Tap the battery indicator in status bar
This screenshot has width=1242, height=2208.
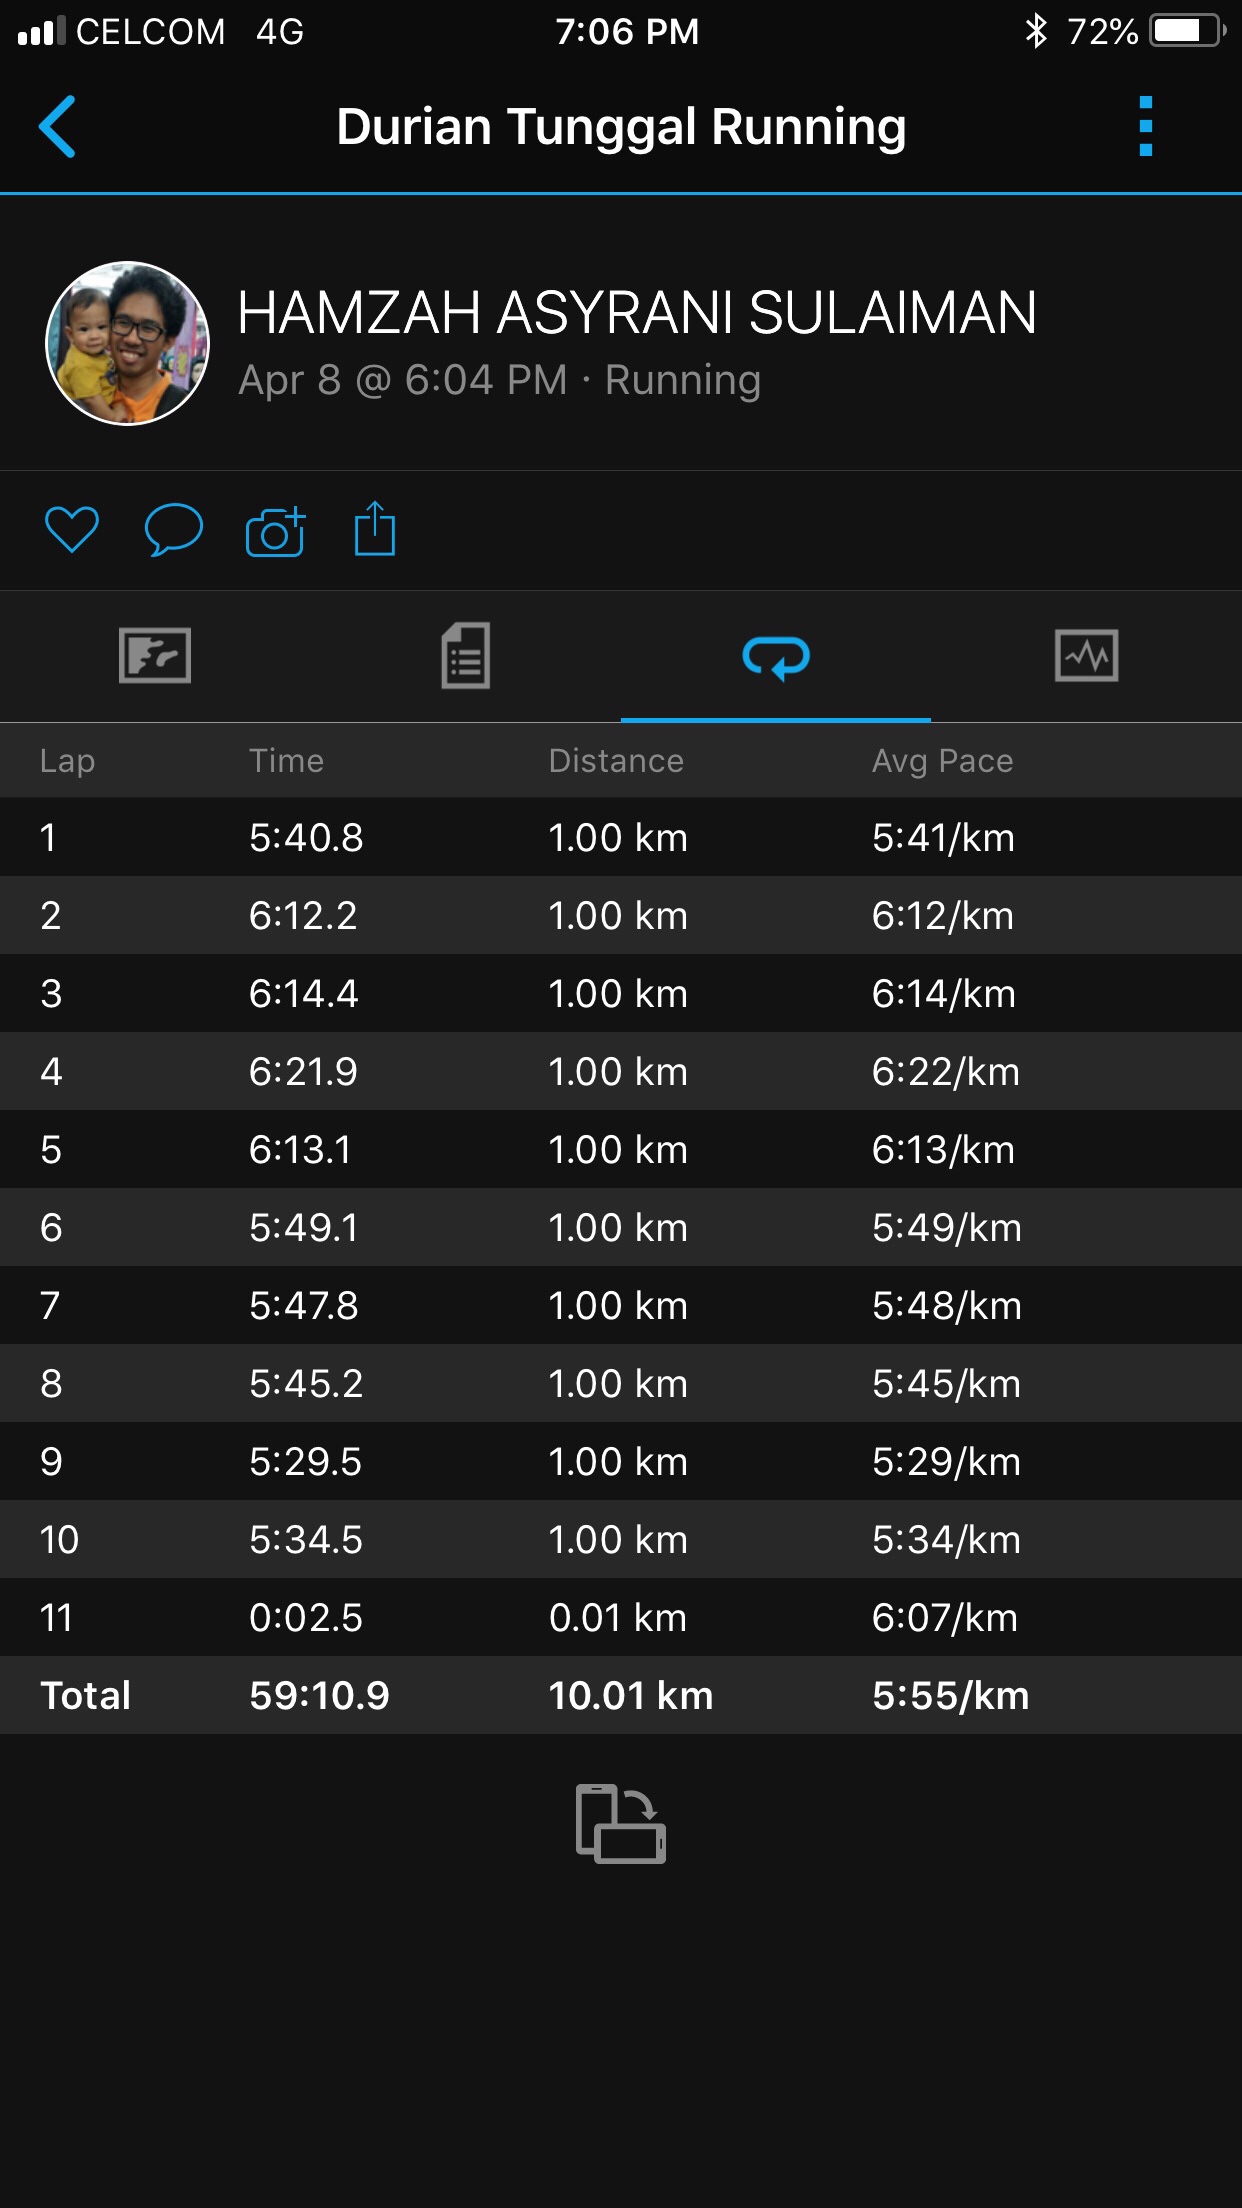[1186, 31]
